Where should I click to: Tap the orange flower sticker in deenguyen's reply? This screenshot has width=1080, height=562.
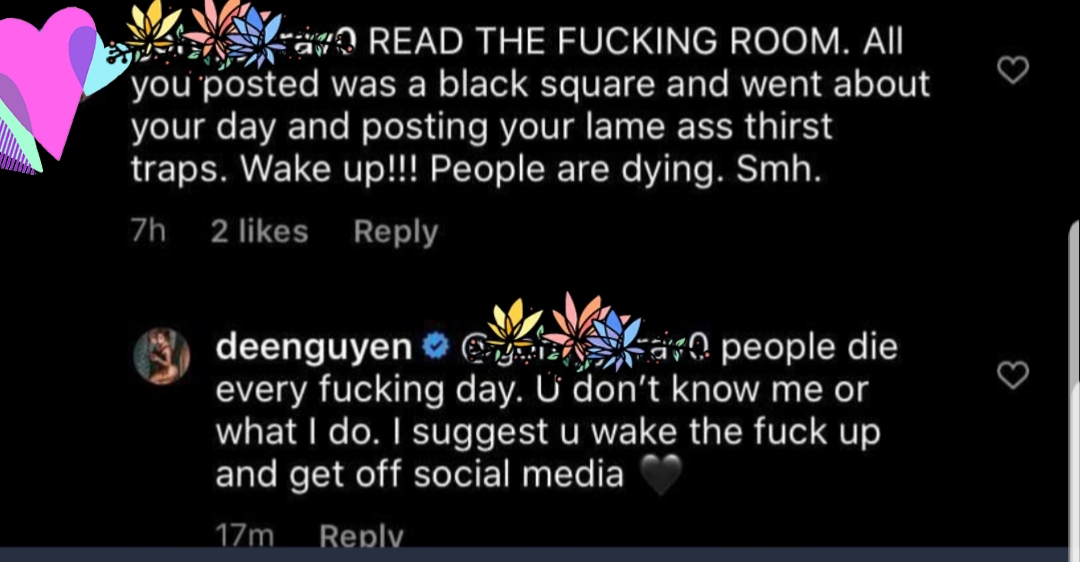click(x=577, y=325)
